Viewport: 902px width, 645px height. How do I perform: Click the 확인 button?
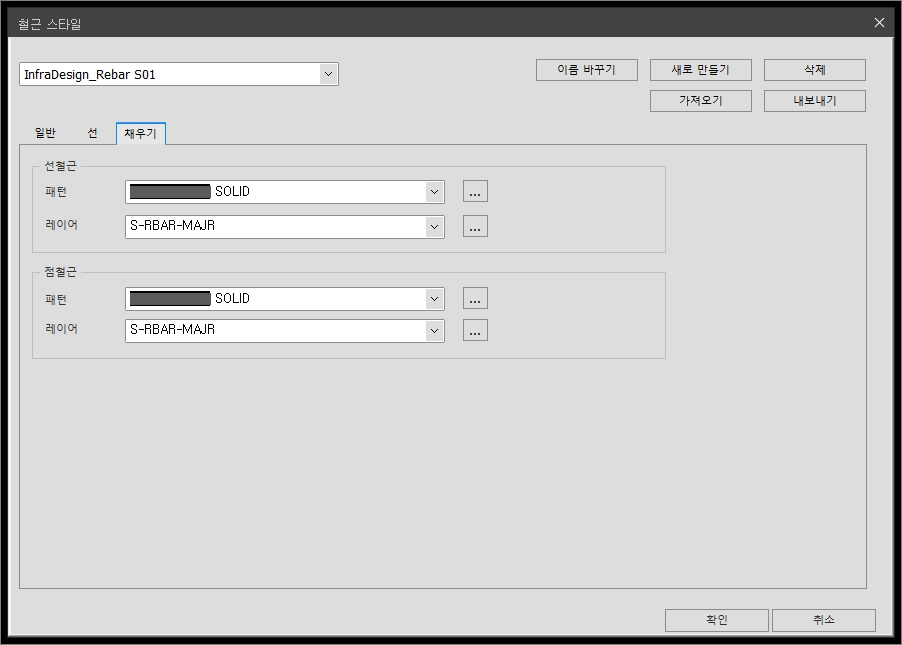pyautogui.click(x=717, y=620)
